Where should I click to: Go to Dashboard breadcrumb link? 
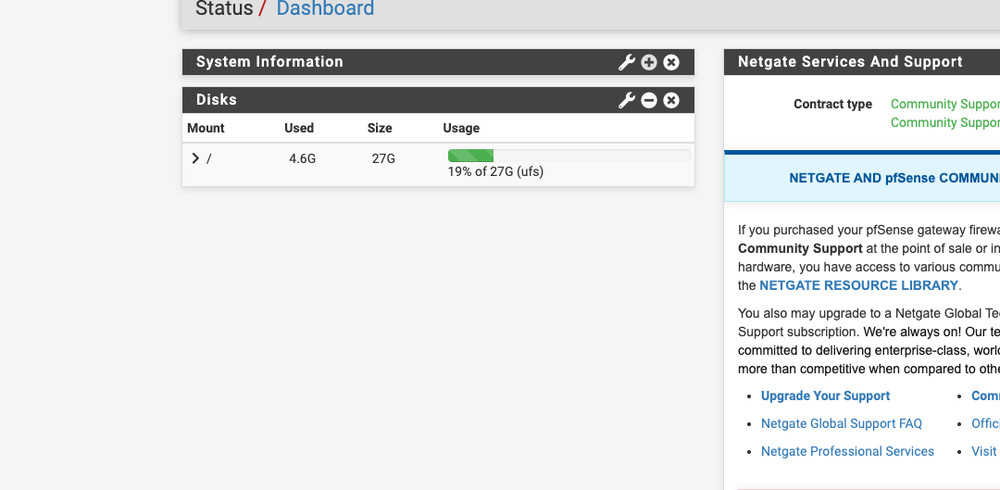click(x=325, y=9)
